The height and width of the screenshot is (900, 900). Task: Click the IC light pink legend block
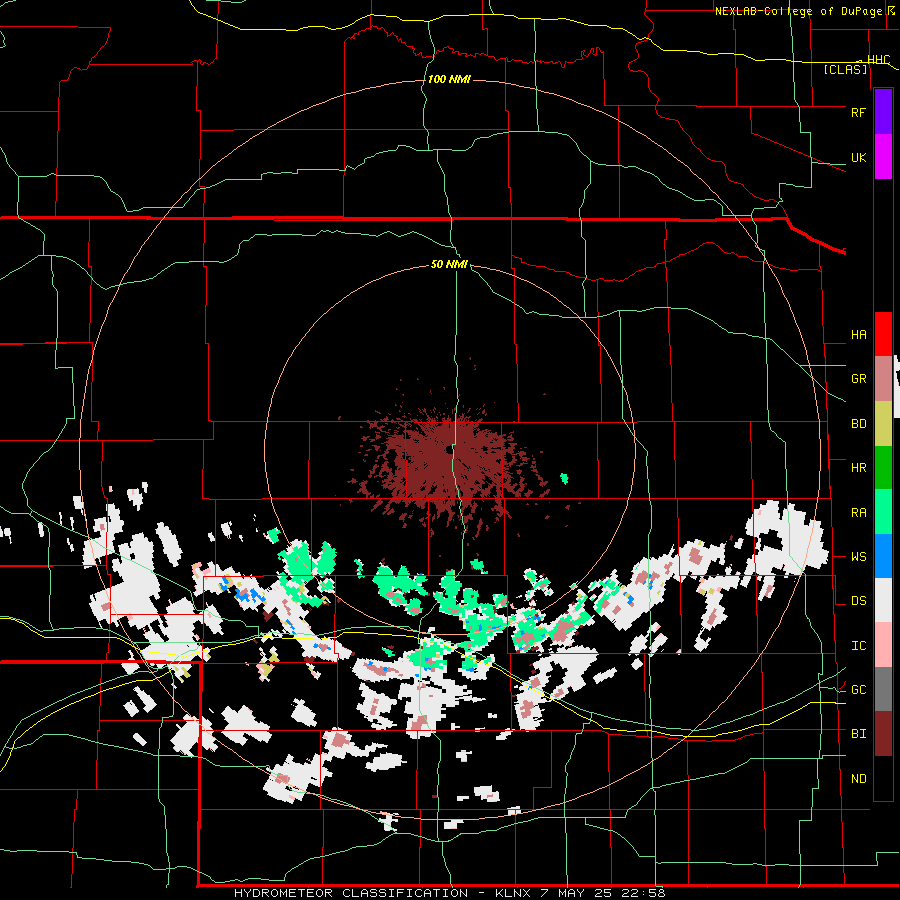883,645
